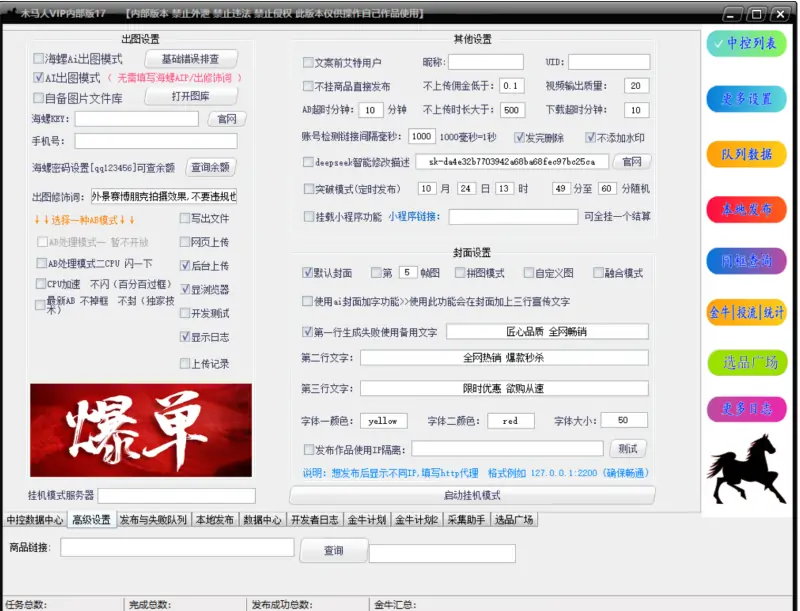Click the 启动挂机模式 button

(472, 495)
